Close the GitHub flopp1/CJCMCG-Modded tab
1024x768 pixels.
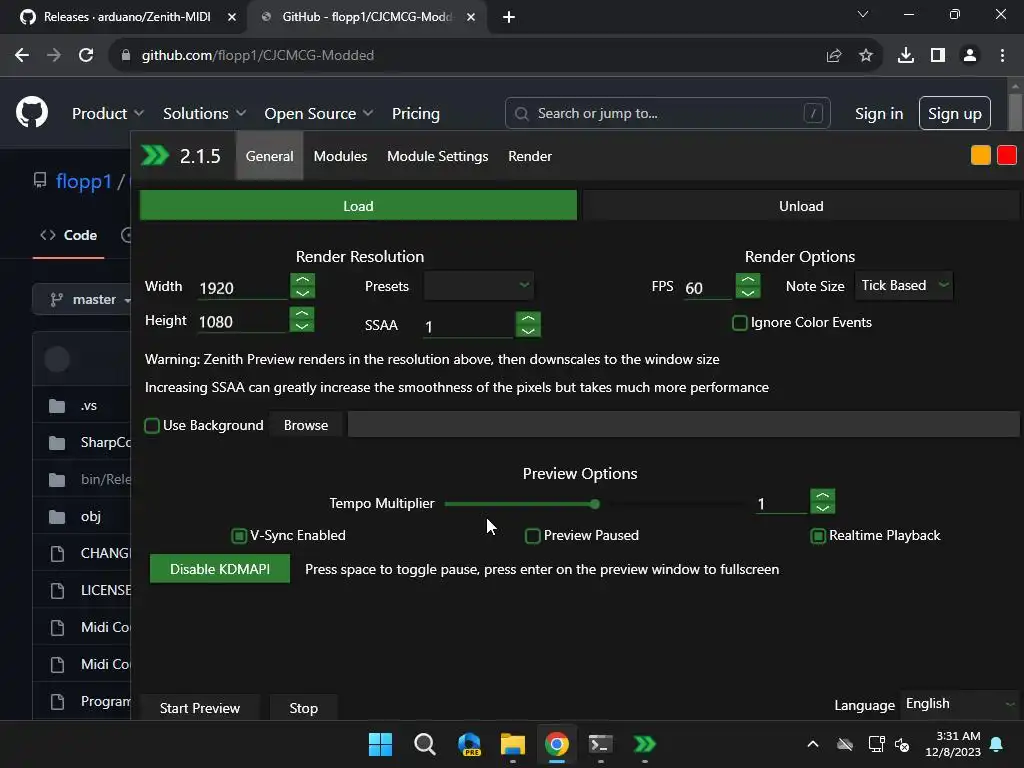pyautogui.click(x=470, y=17)
